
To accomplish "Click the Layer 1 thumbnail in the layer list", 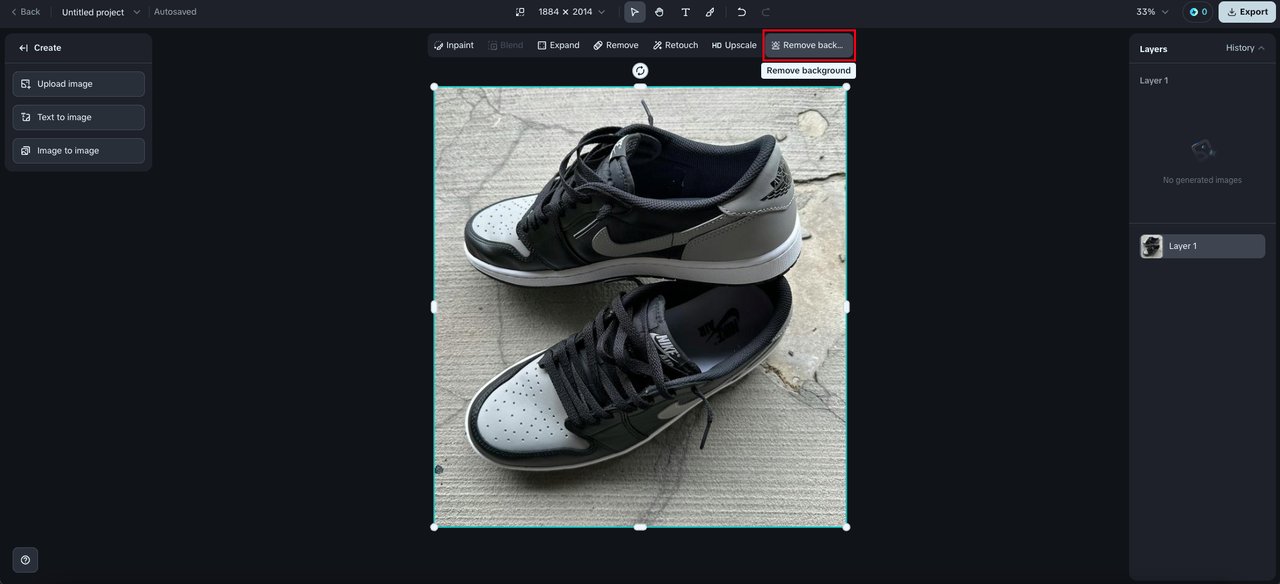I will tap(1152, 246).
